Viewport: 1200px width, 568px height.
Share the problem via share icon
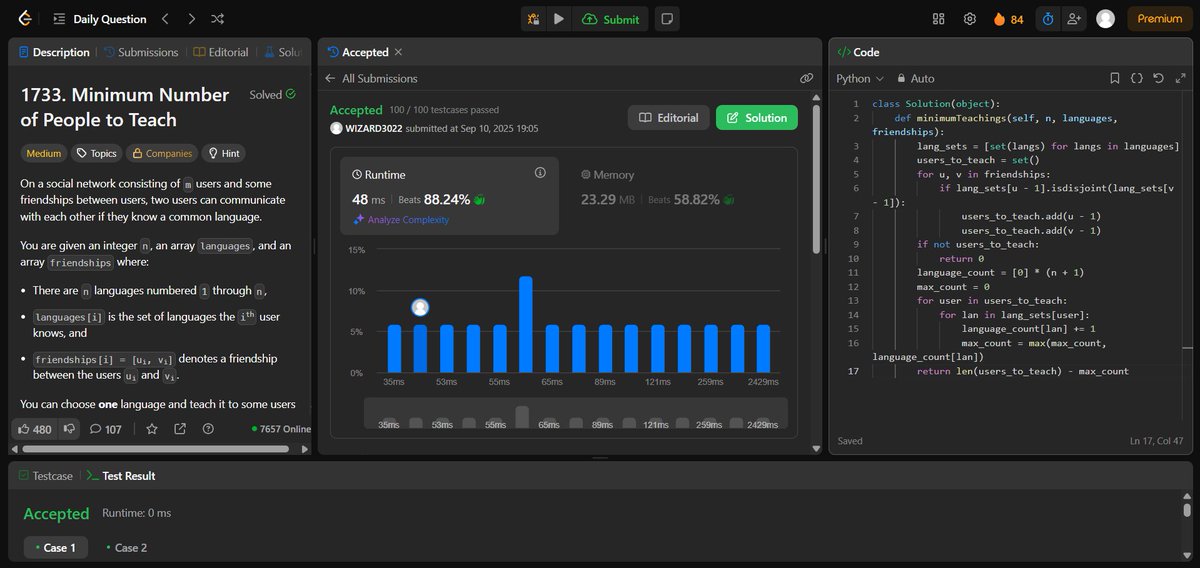pos(180,429)
